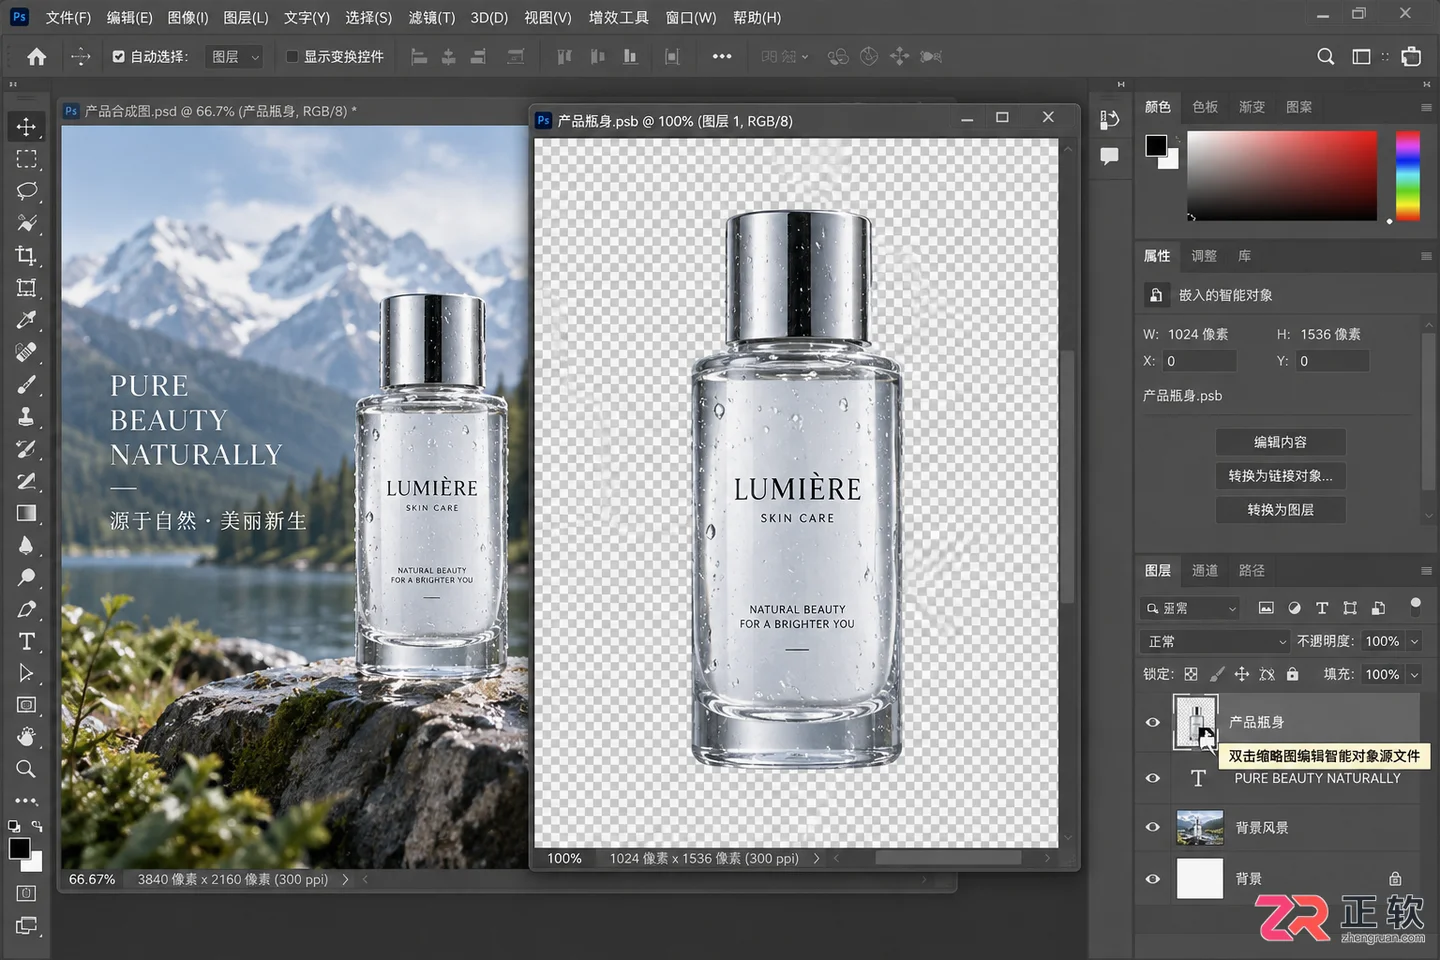This screenshot has height=960, width=1440.
Task: Open the Layers panel options menu
Action: pos(1426,571)
